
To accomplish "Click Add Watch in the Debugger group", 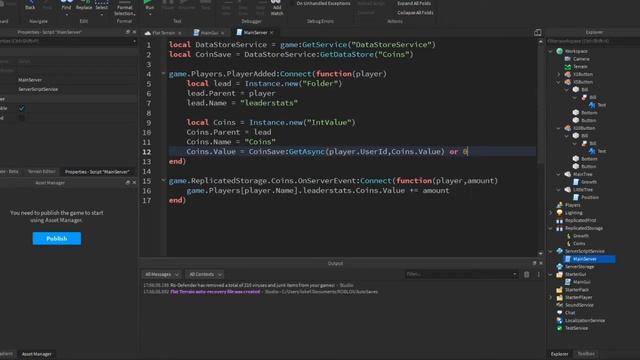I will click(x=277, y=8).
